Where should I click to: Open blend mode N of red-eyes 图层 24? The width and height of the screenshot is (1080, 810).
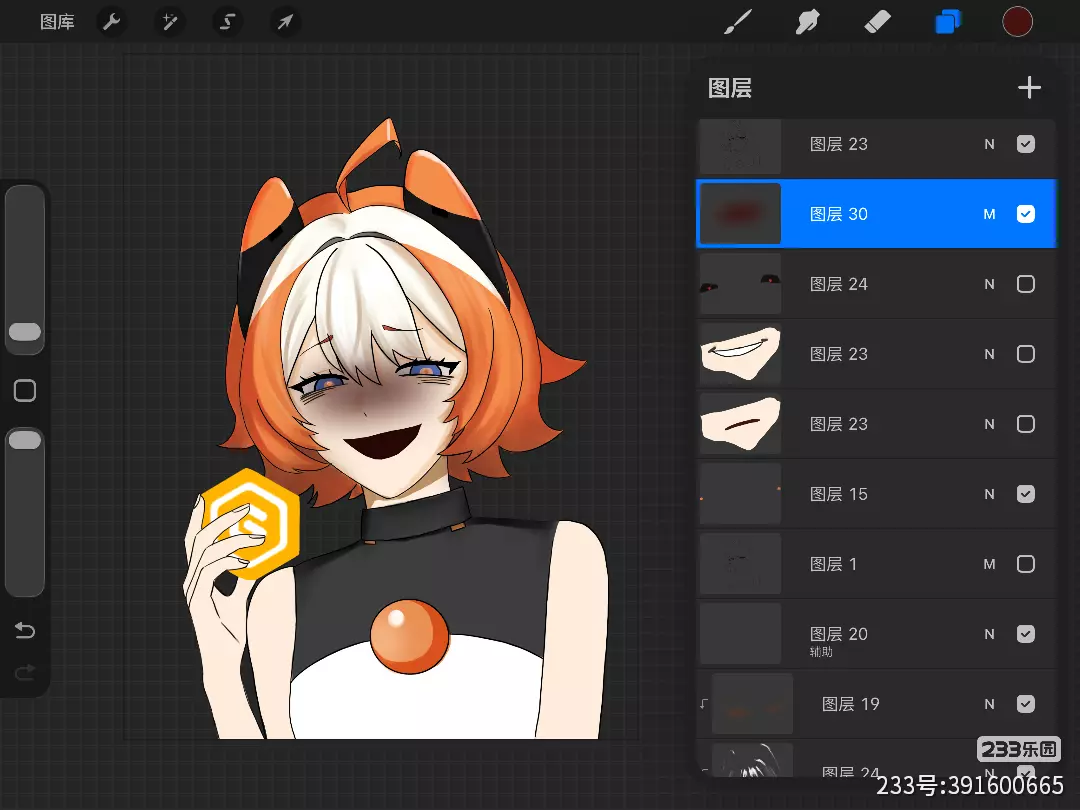(x=989, y=284)
